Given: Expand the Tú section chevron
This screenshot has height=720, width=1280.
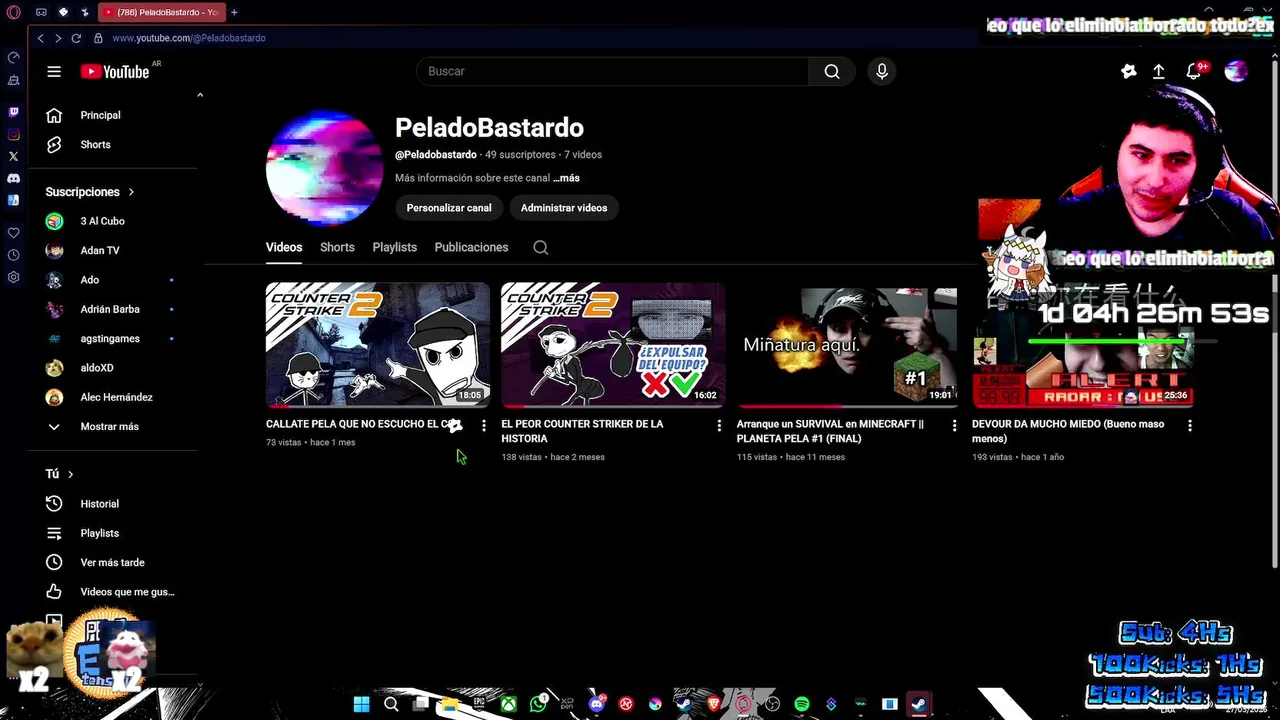Looking at the screenshot, I should pos(70,474).
